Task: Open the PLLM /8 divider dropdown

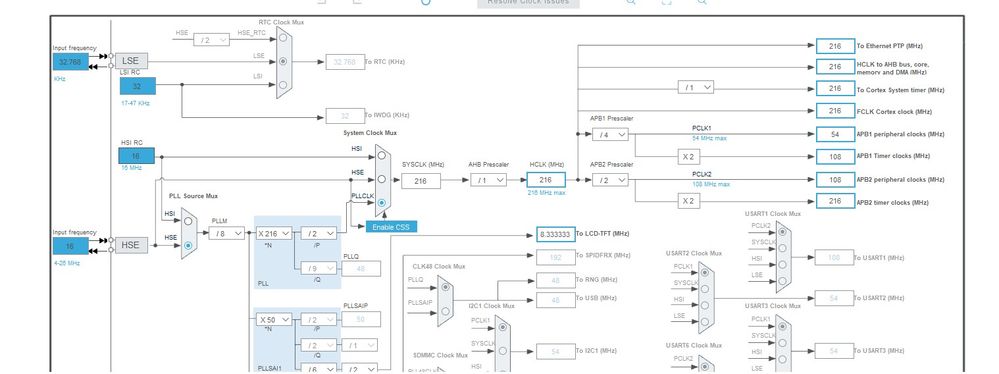Action: (x=227, y=233)
